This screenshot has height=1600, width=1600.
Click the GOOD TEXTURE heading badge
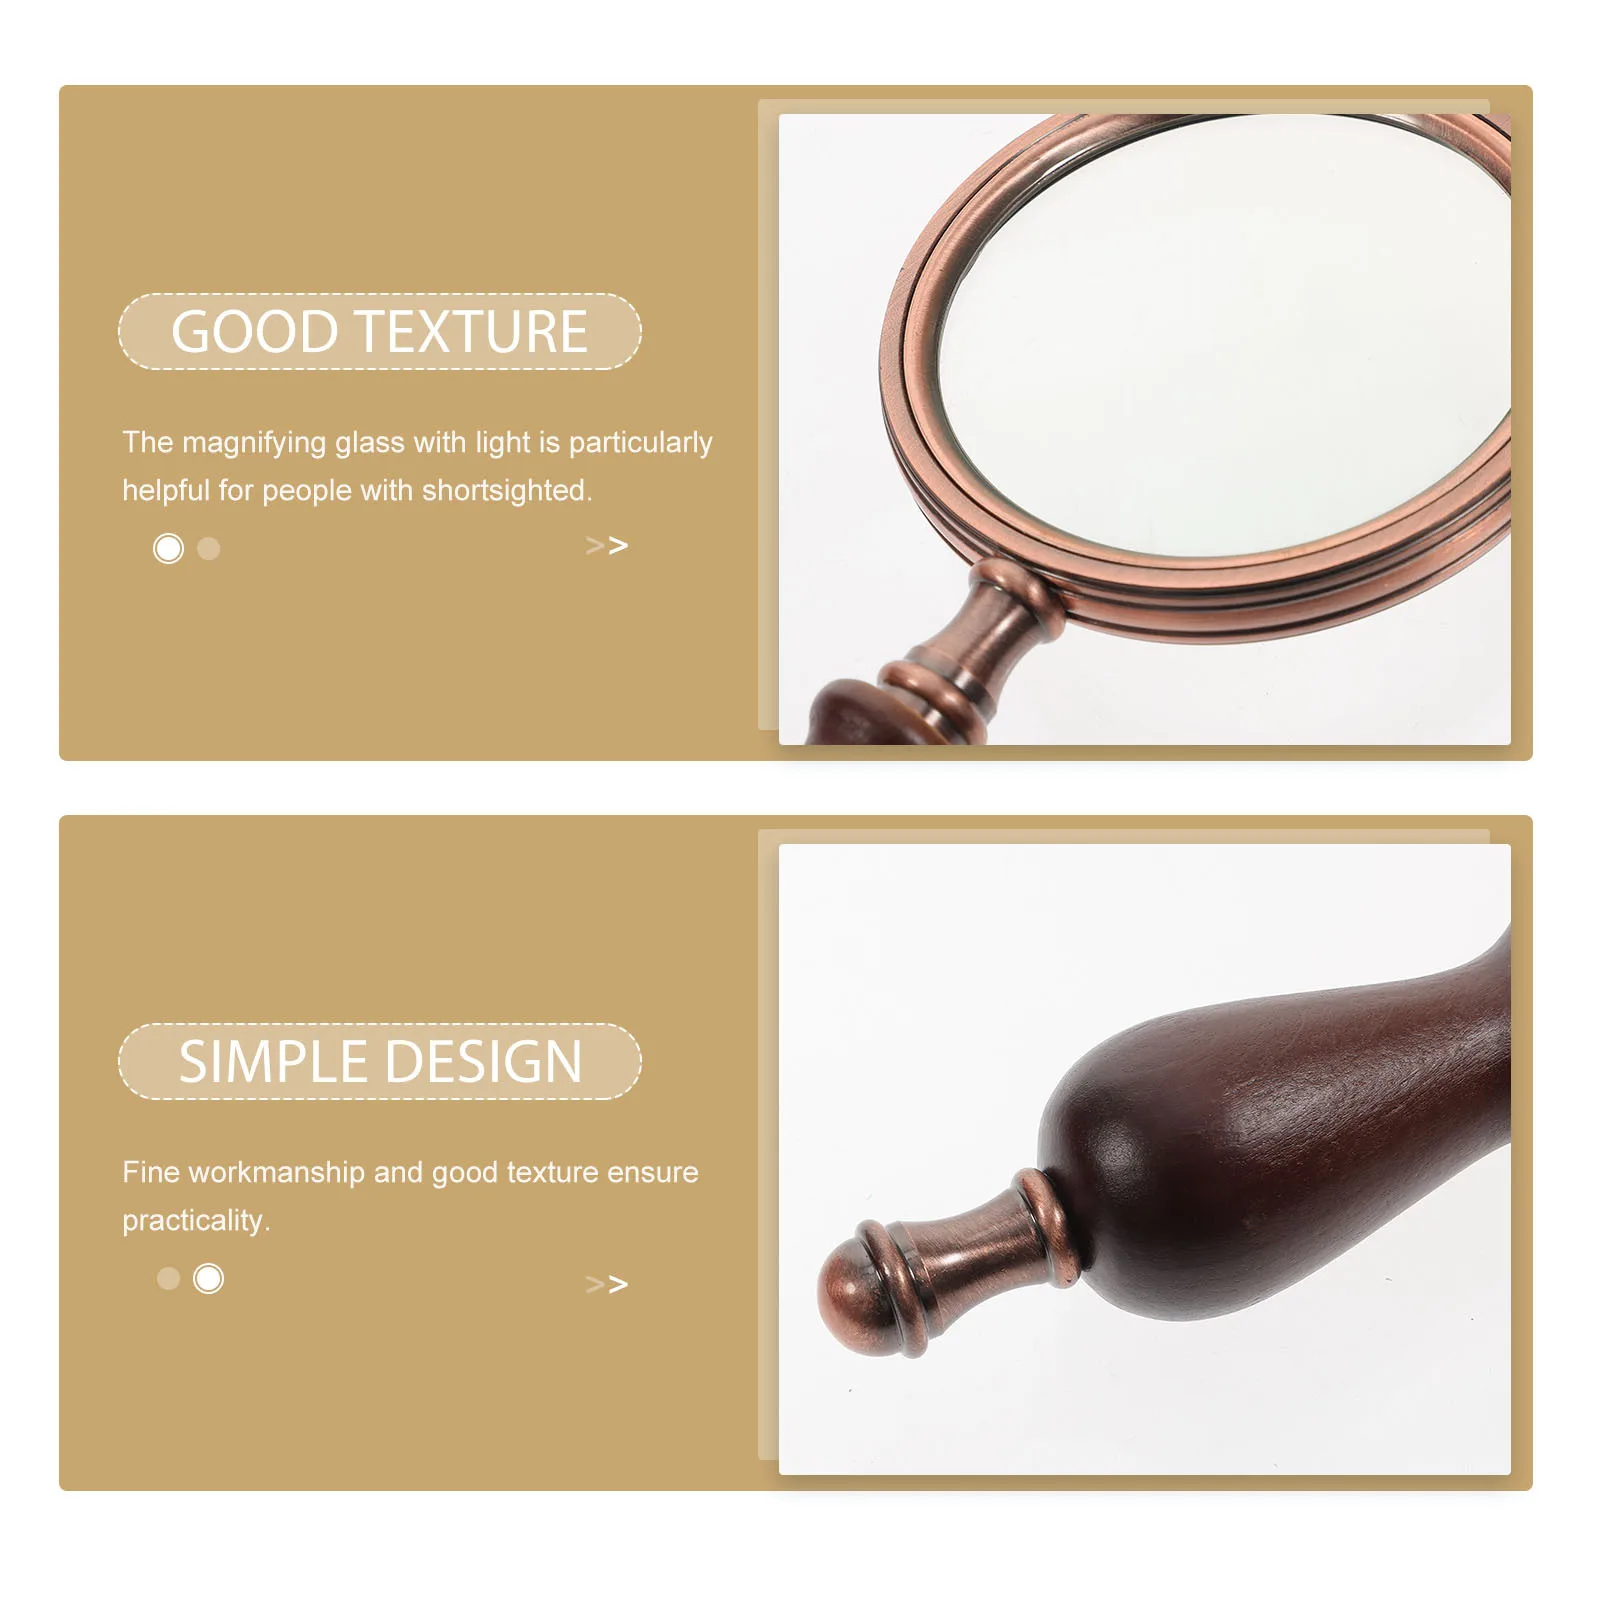click(380, 331)
